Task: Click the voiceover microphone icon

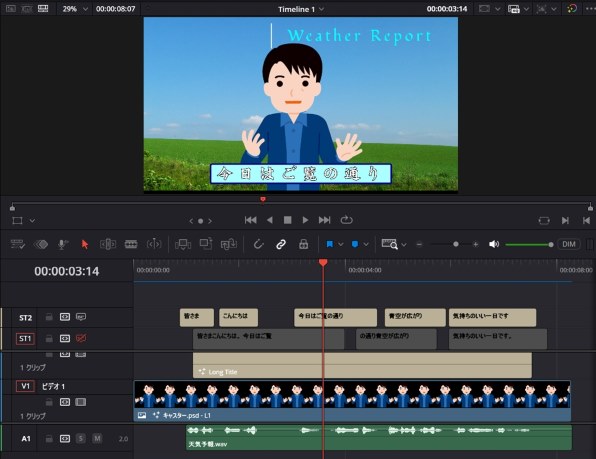Action: pos(63,244)
